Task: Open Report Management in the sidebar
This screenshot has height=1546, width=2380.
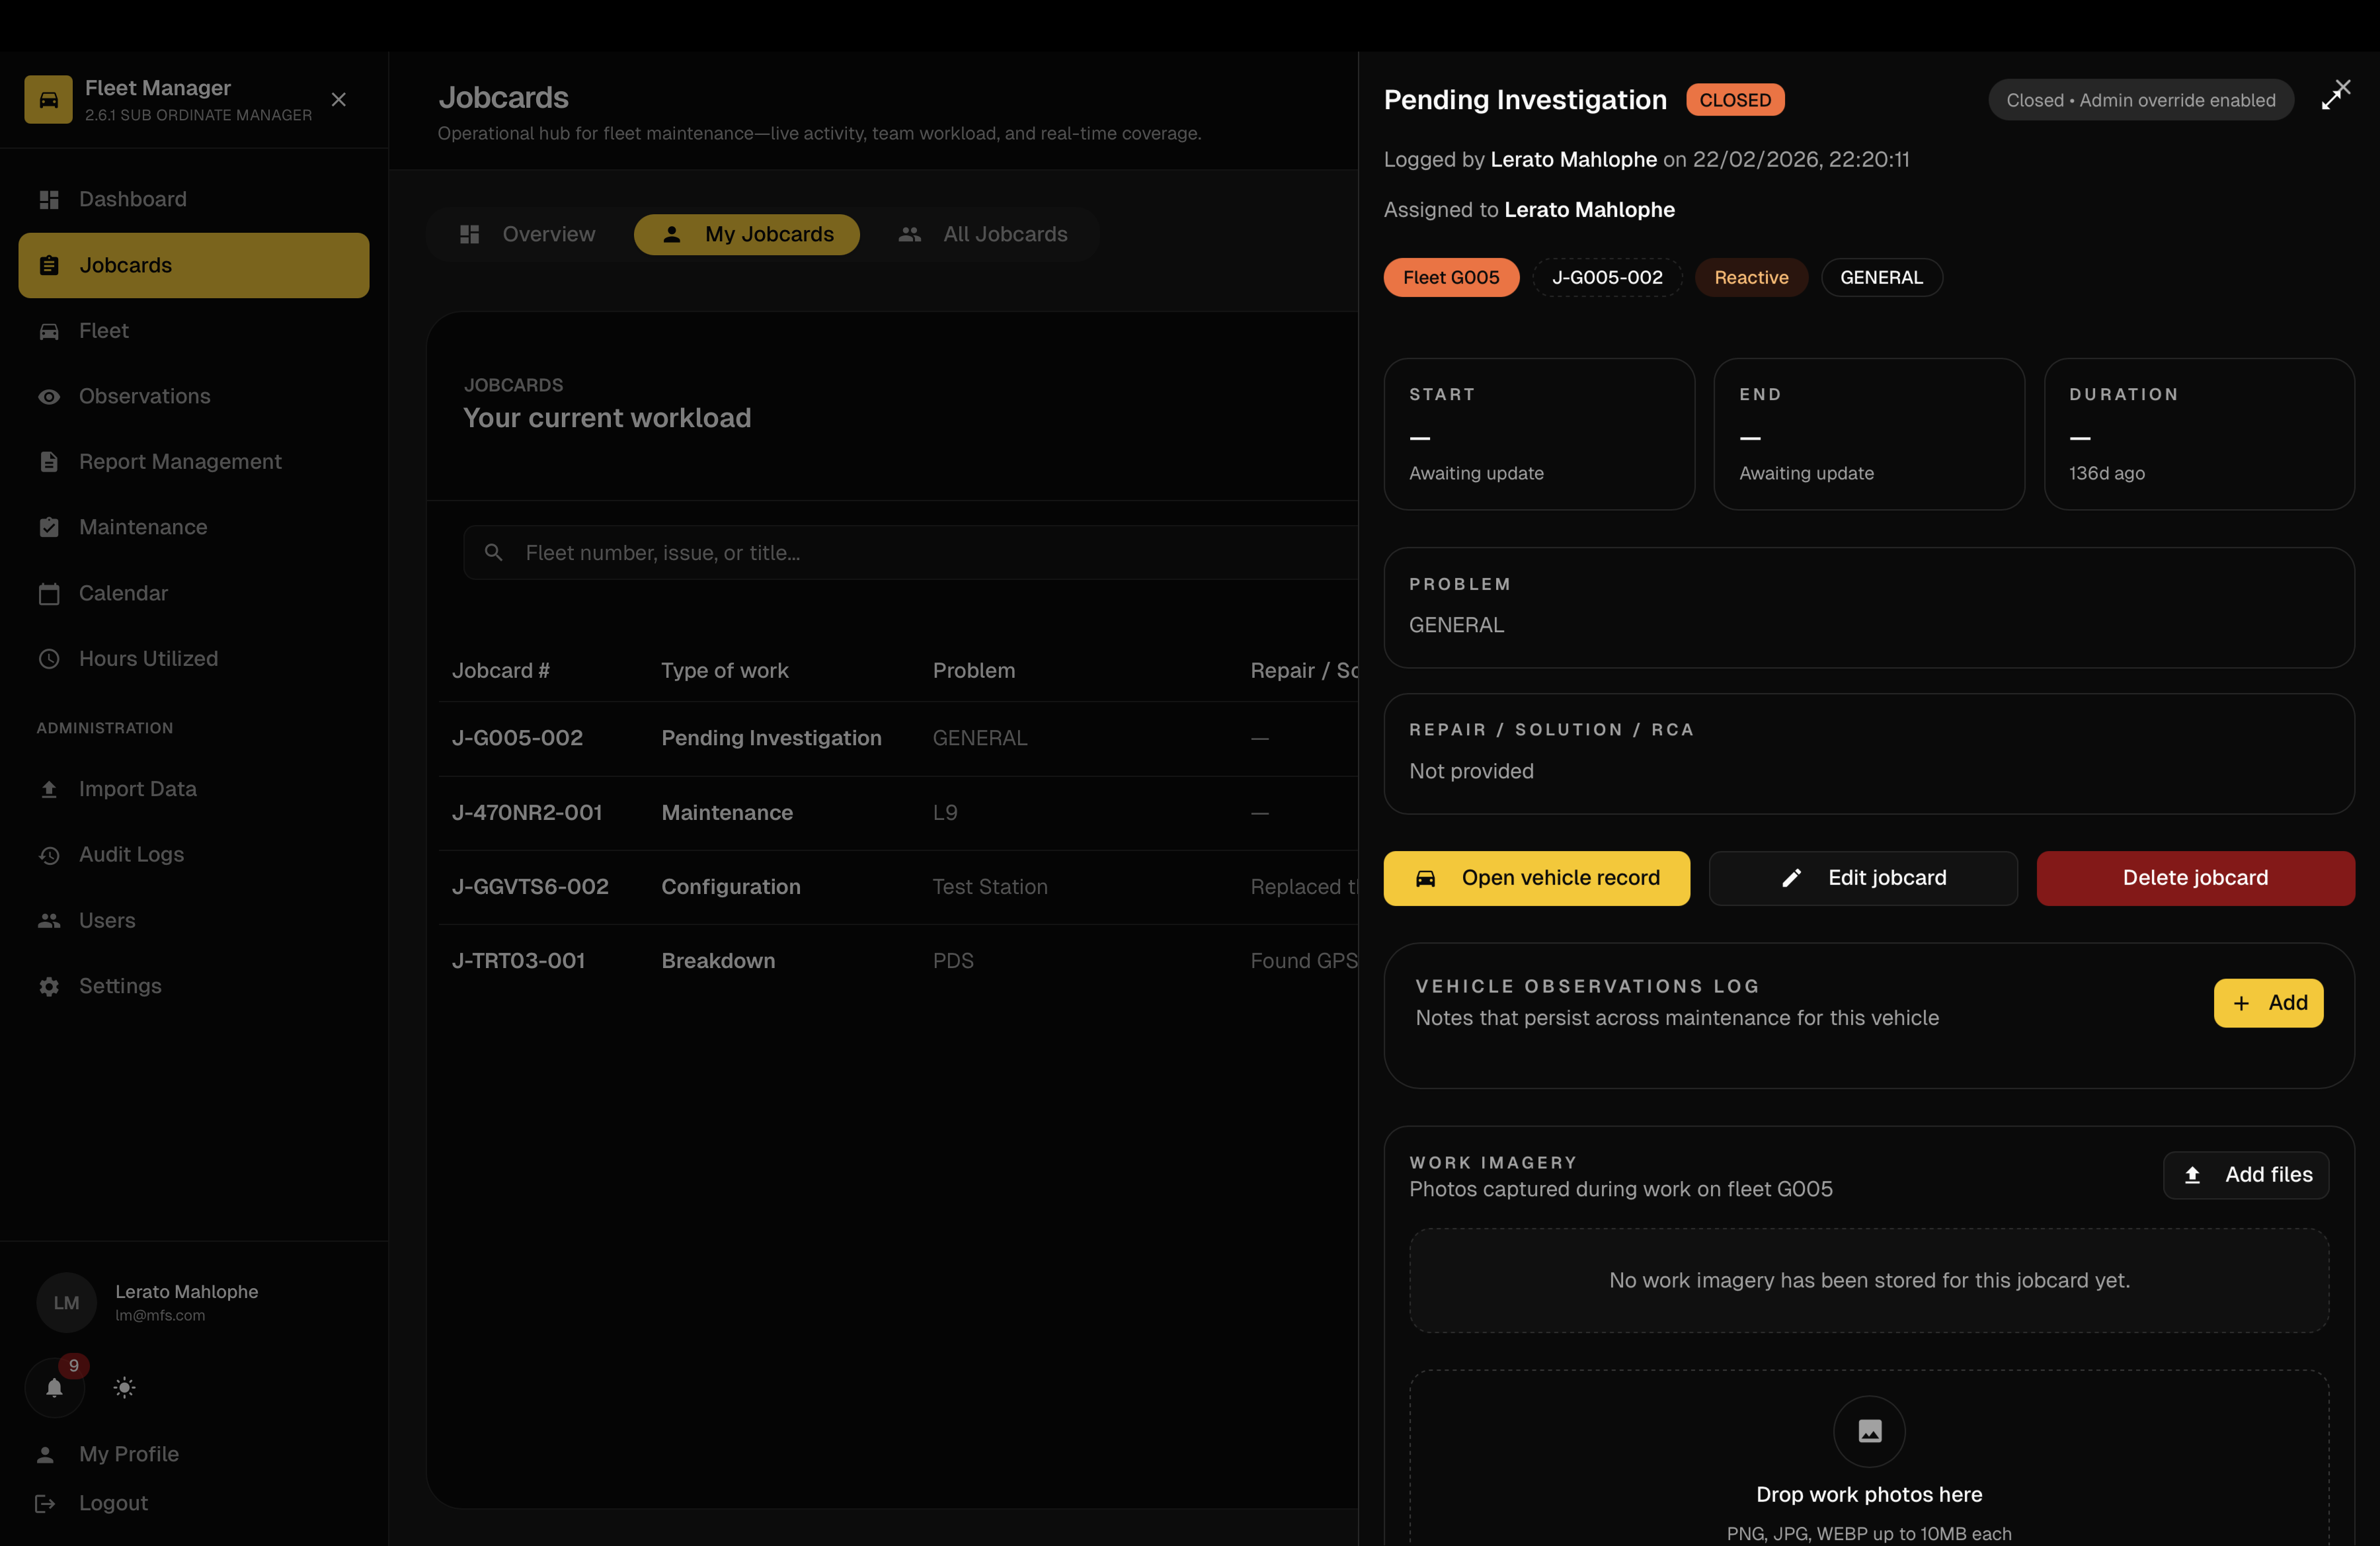Action: pos(194,461)
